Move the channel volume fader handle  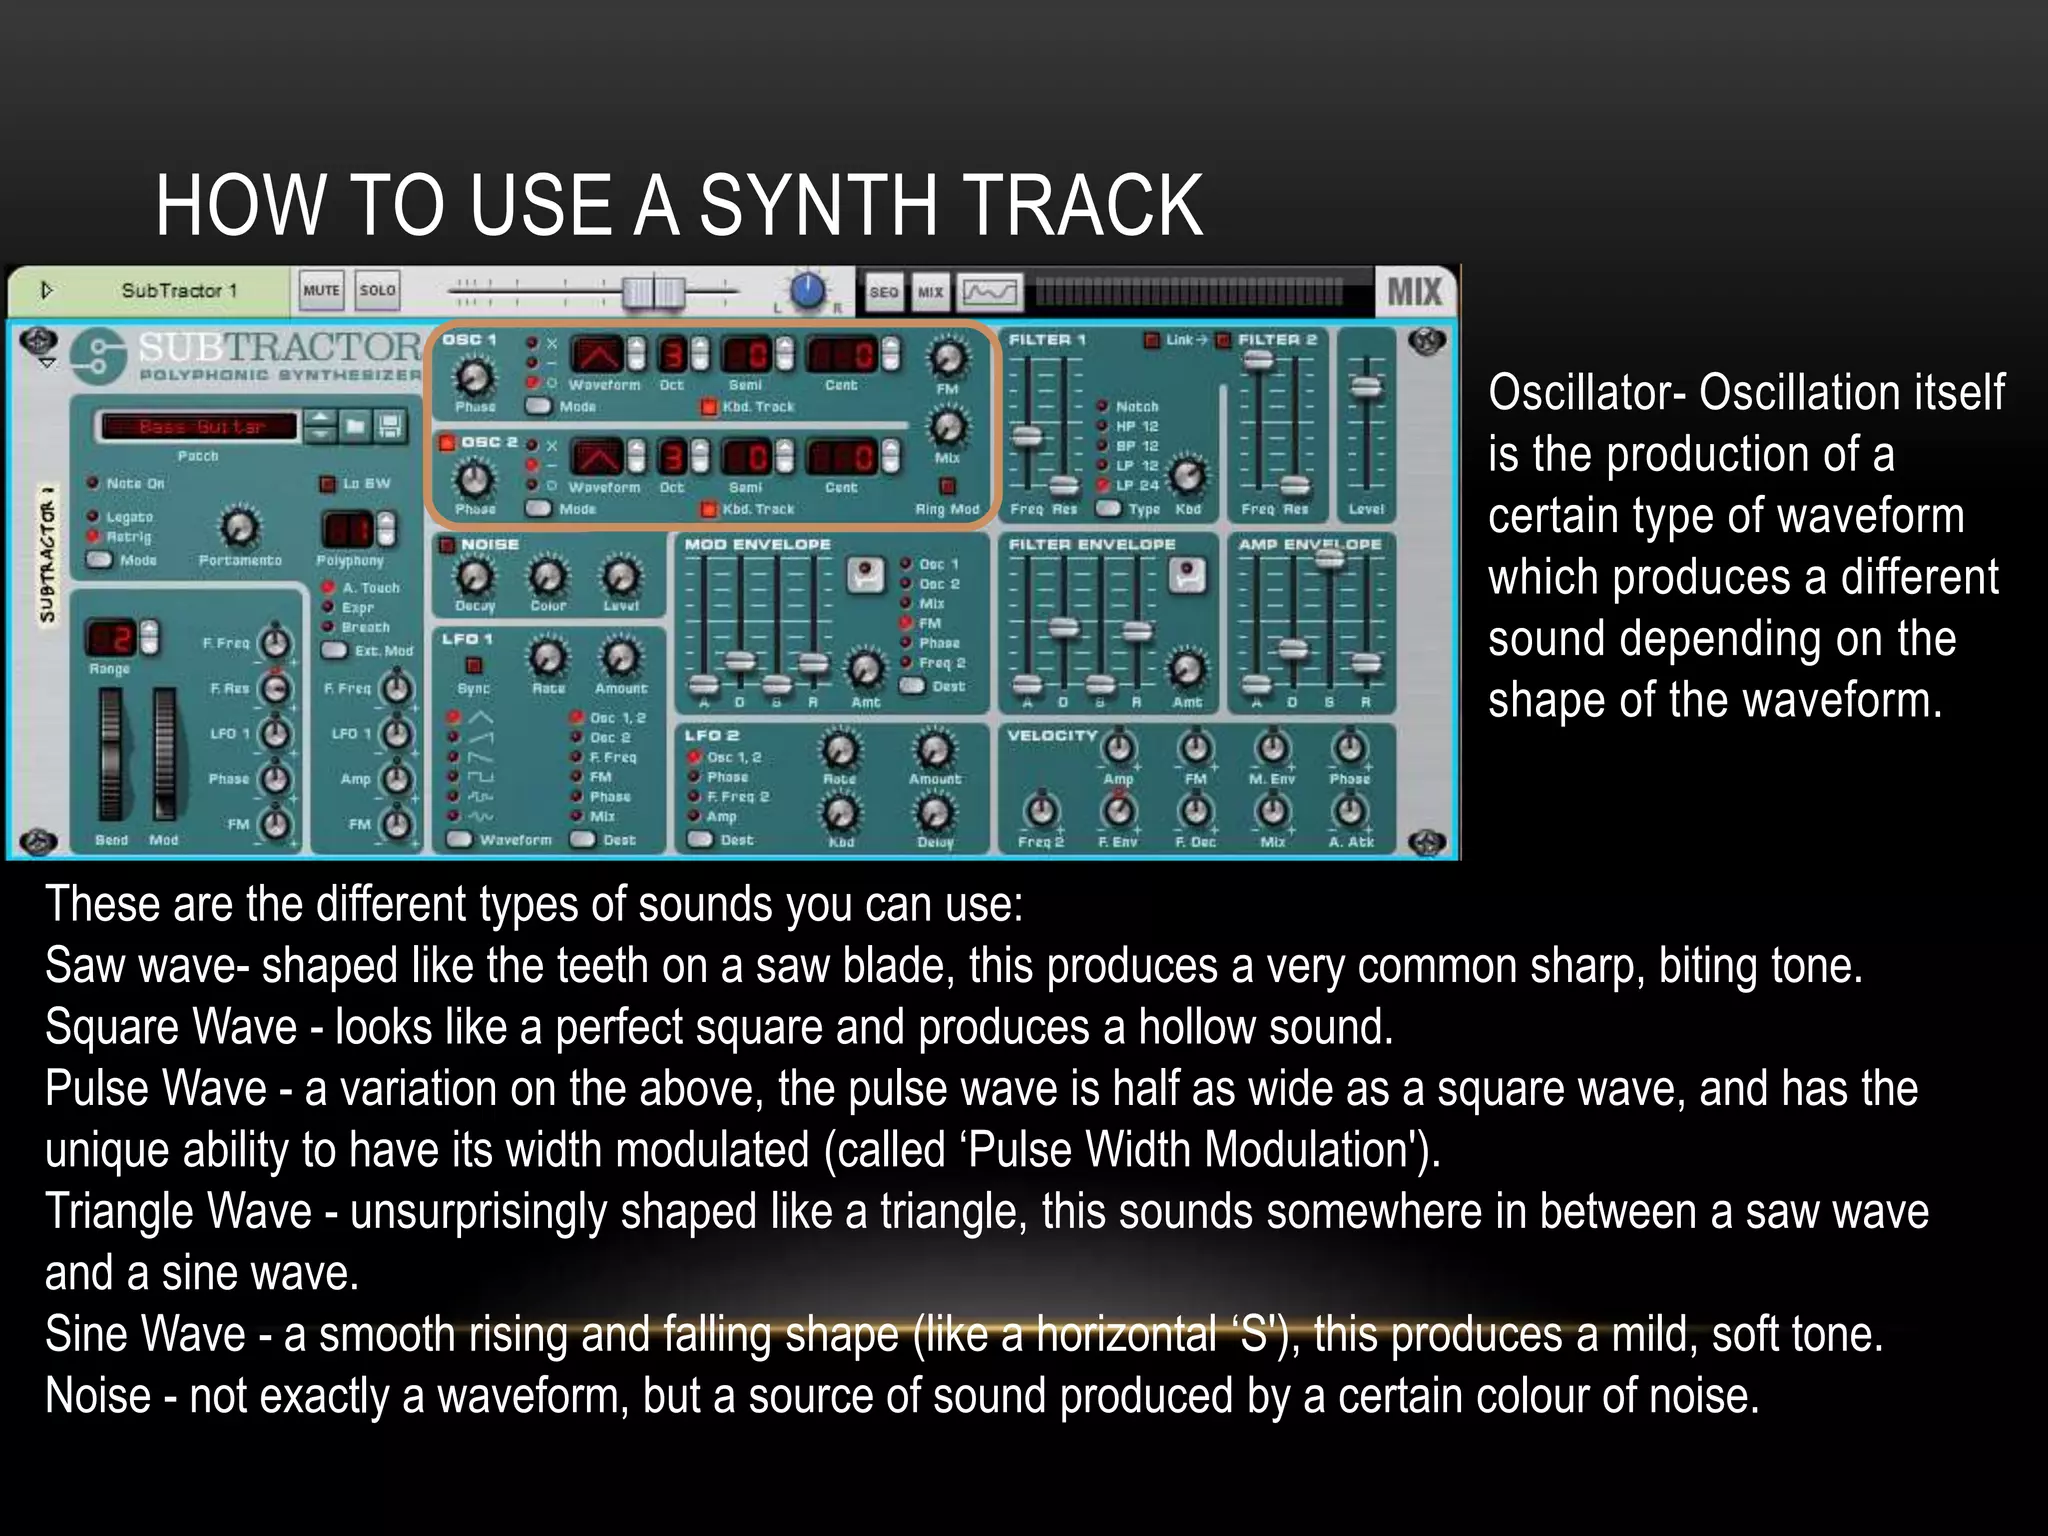point(653,292)
